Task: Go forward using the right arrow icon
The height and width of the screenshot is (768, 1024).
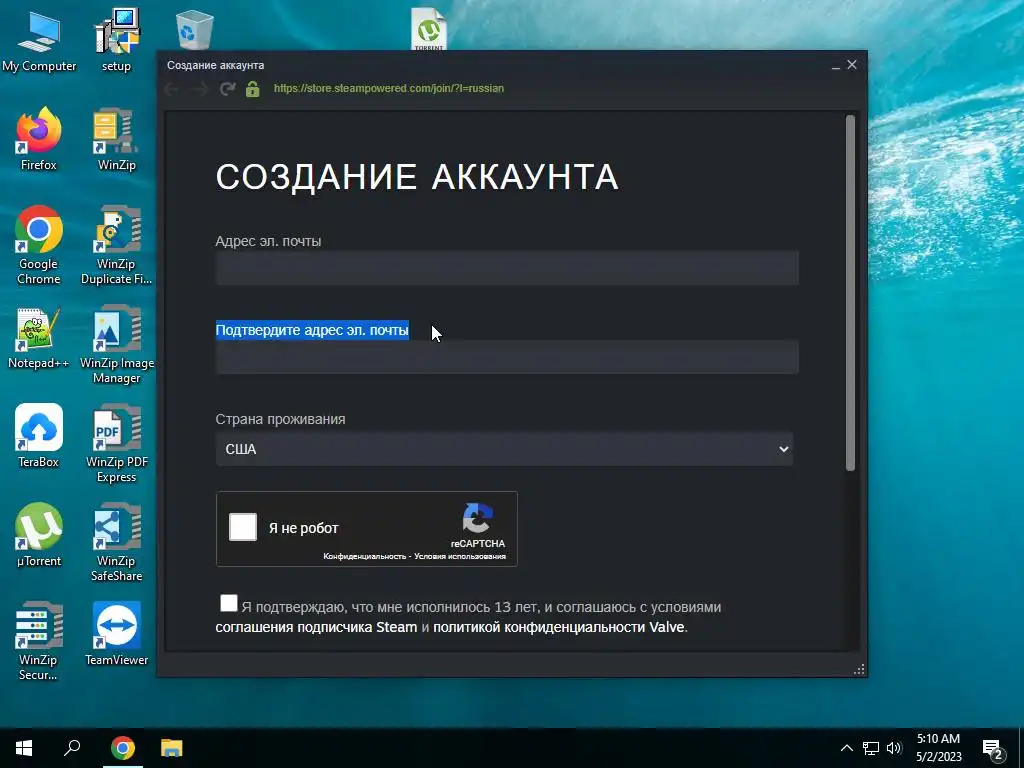Action: pyautogui.click(x=200, y=89)
